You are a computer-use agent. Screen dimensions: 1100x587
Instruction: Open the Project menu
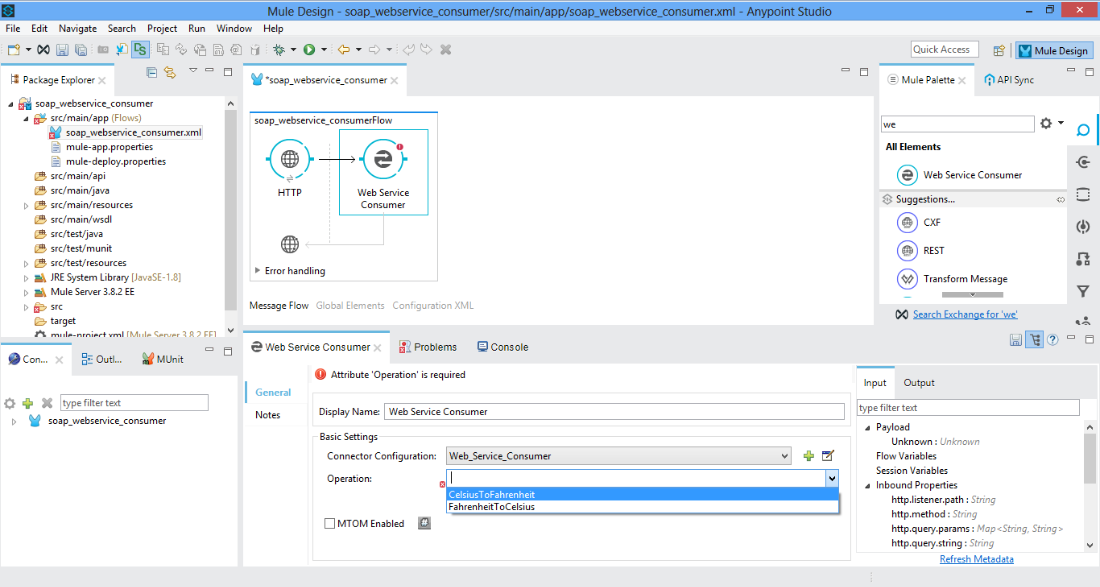[162, 29]
